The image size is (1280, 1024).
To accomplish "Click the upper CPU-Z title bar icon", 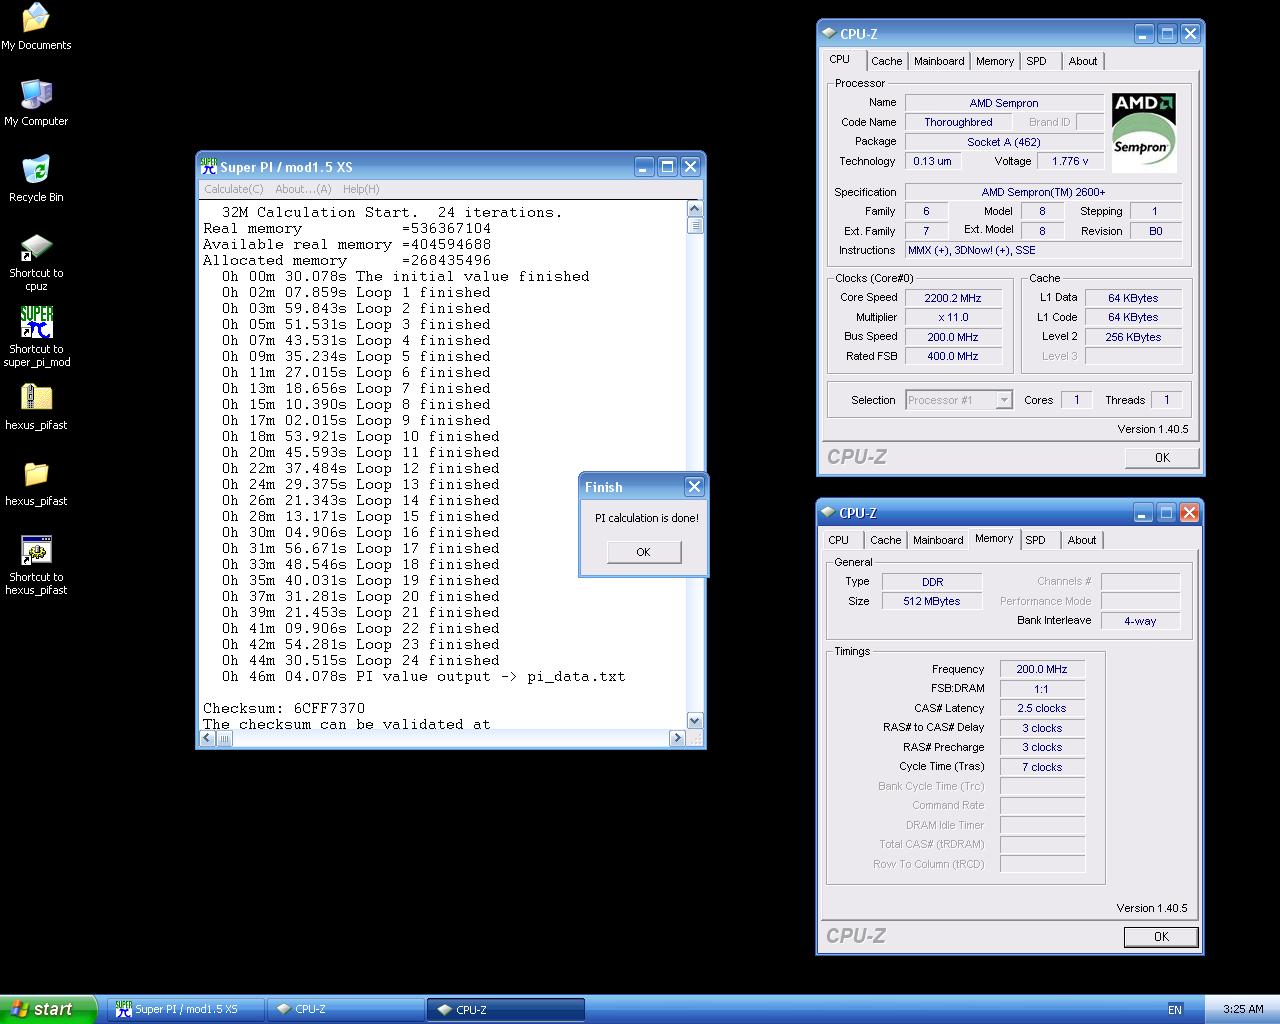I will pos(828,33).
